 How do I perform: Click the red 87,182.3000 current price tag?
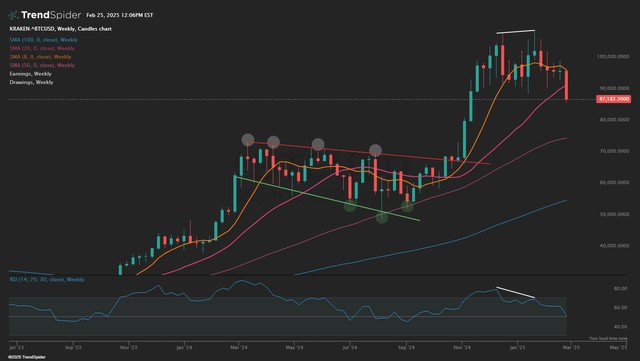point(614,99)
